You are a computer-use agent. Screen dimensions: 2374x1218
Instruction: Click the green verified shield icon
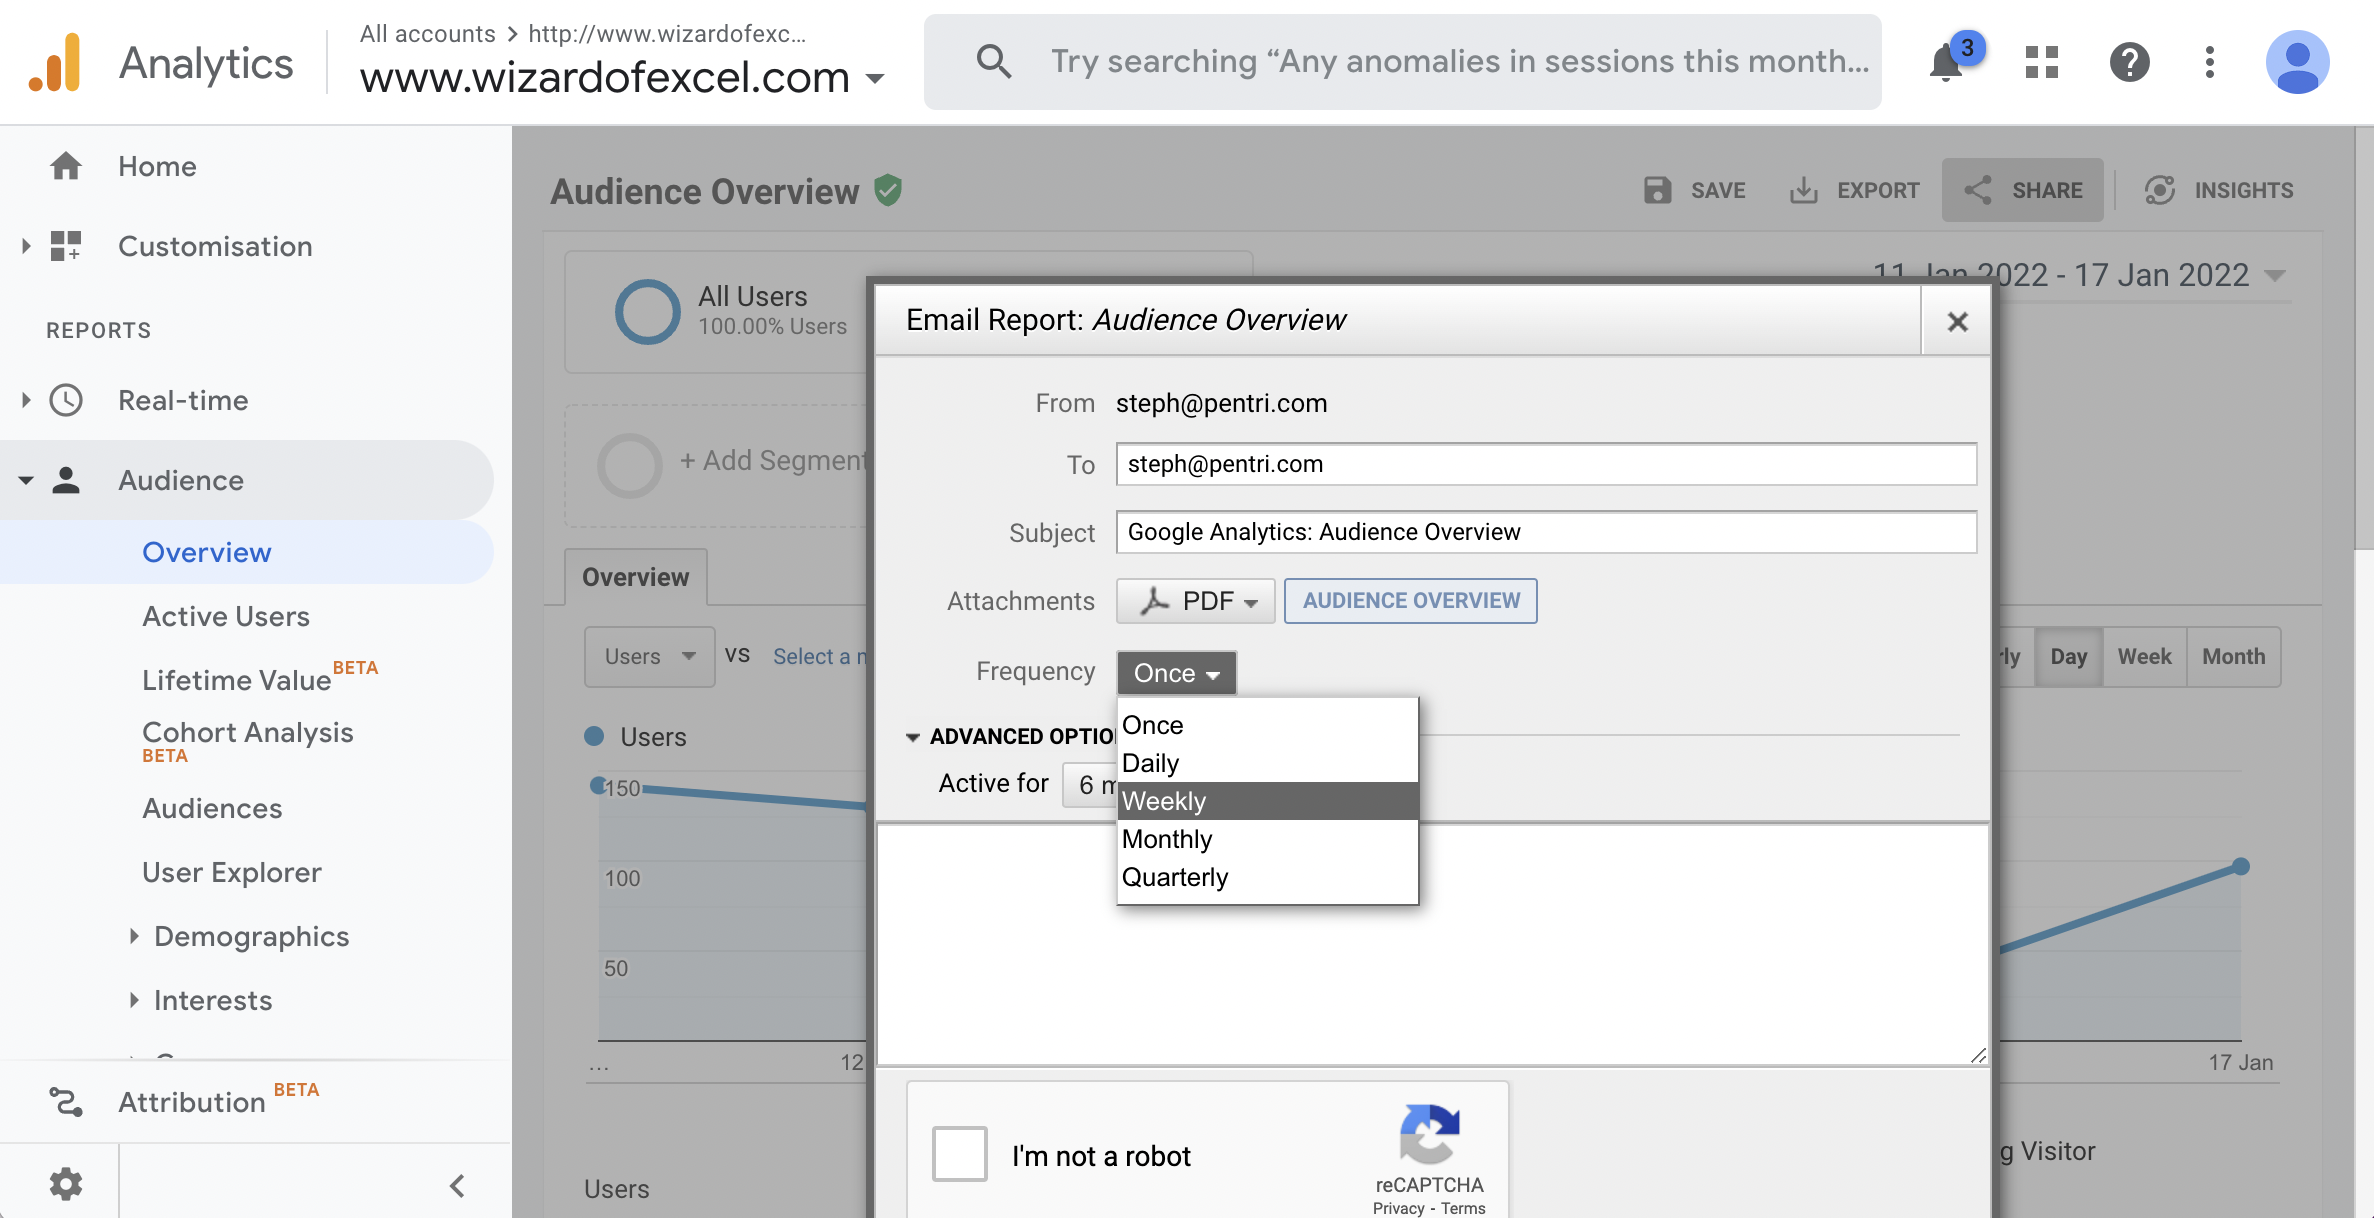(x=888, y=190)
